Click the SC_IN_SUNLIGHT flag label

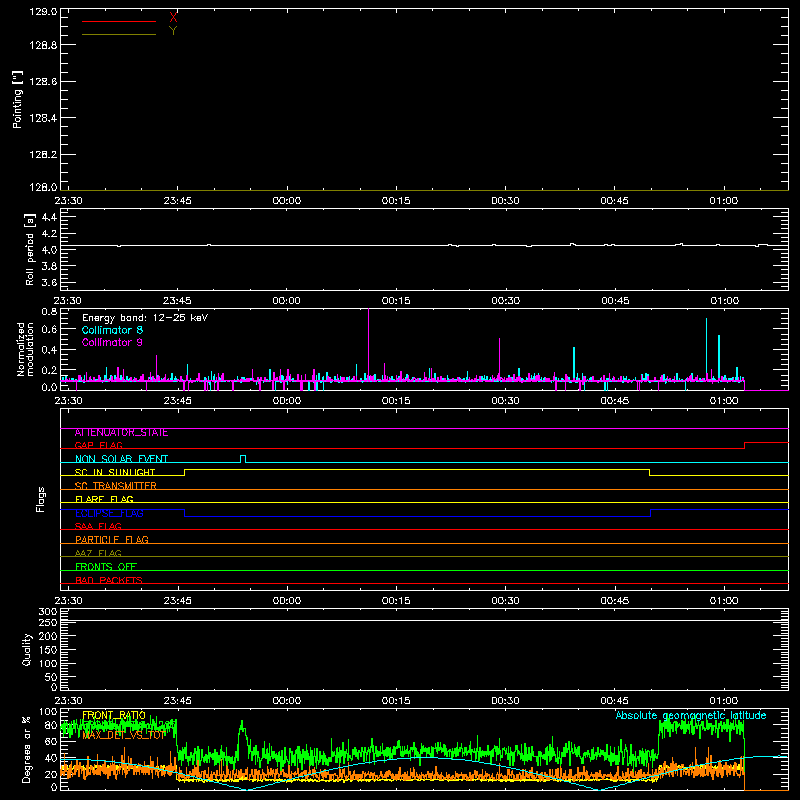coord(115,472)
